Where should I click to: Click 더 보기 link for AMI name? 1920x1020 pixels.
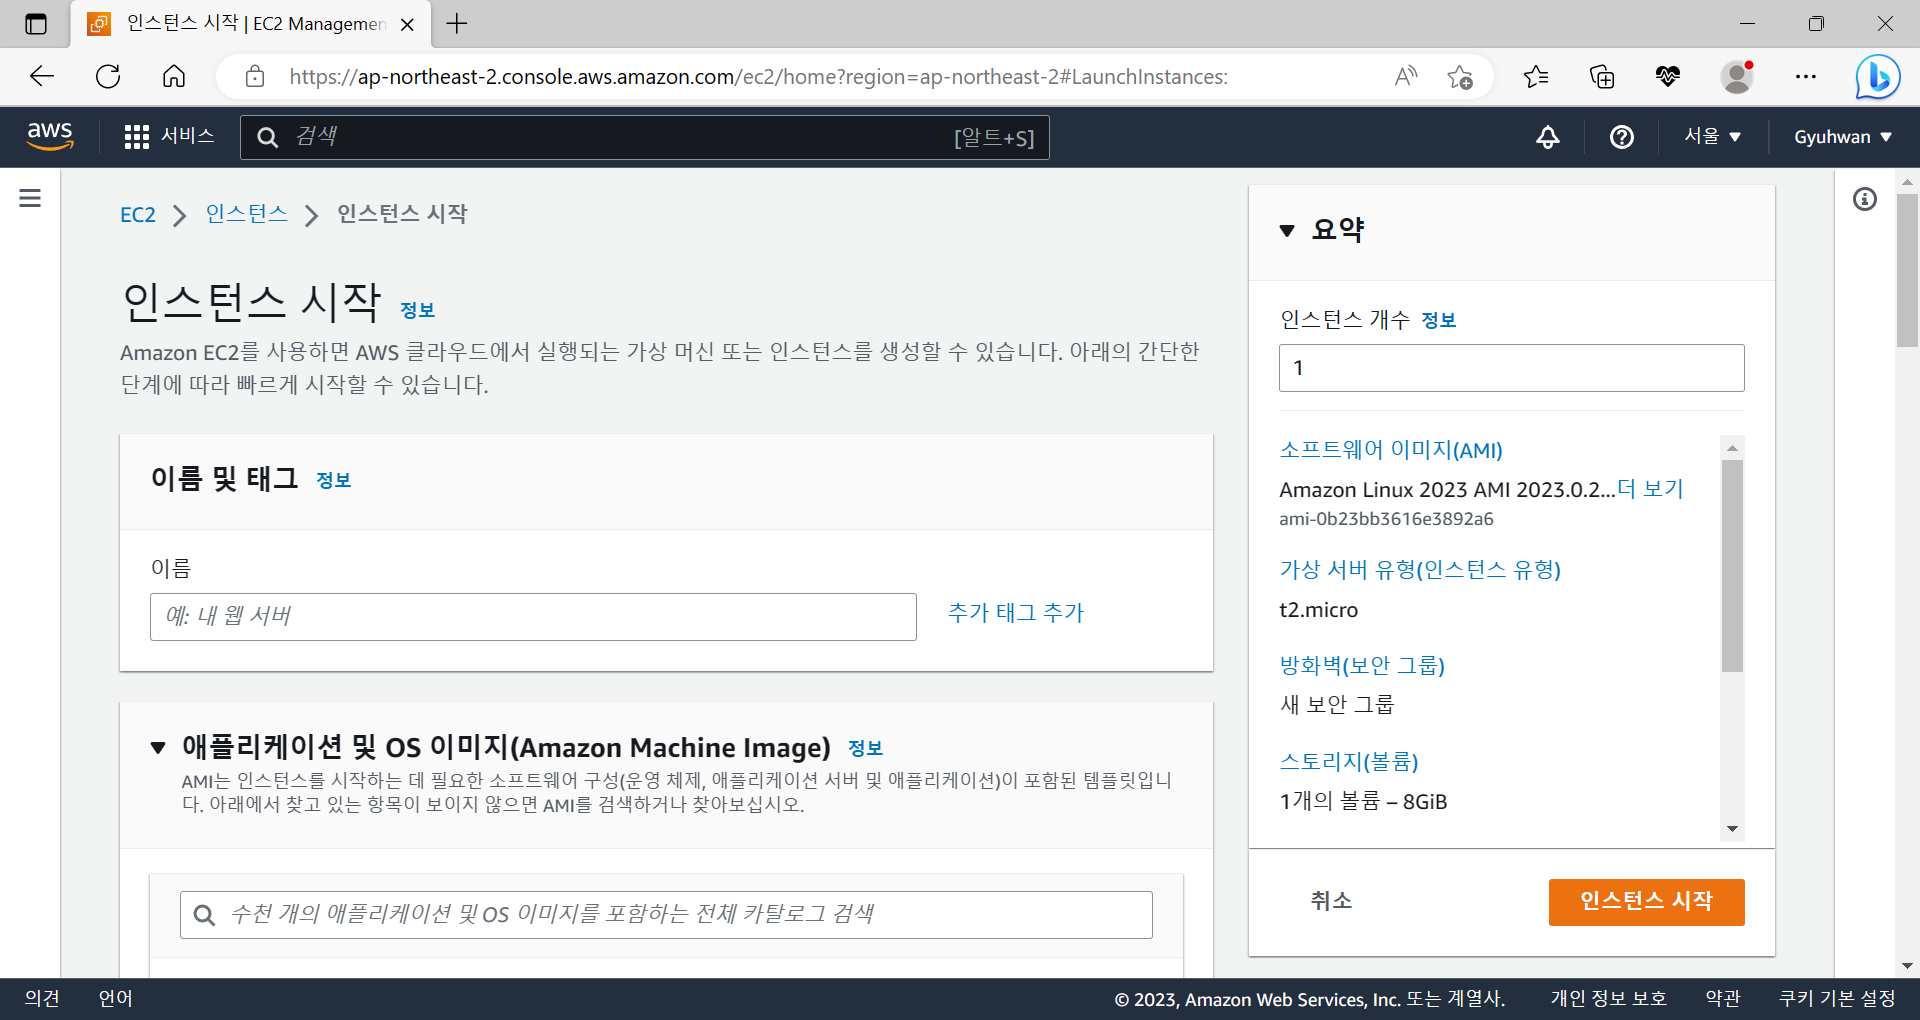point(1650,489)
